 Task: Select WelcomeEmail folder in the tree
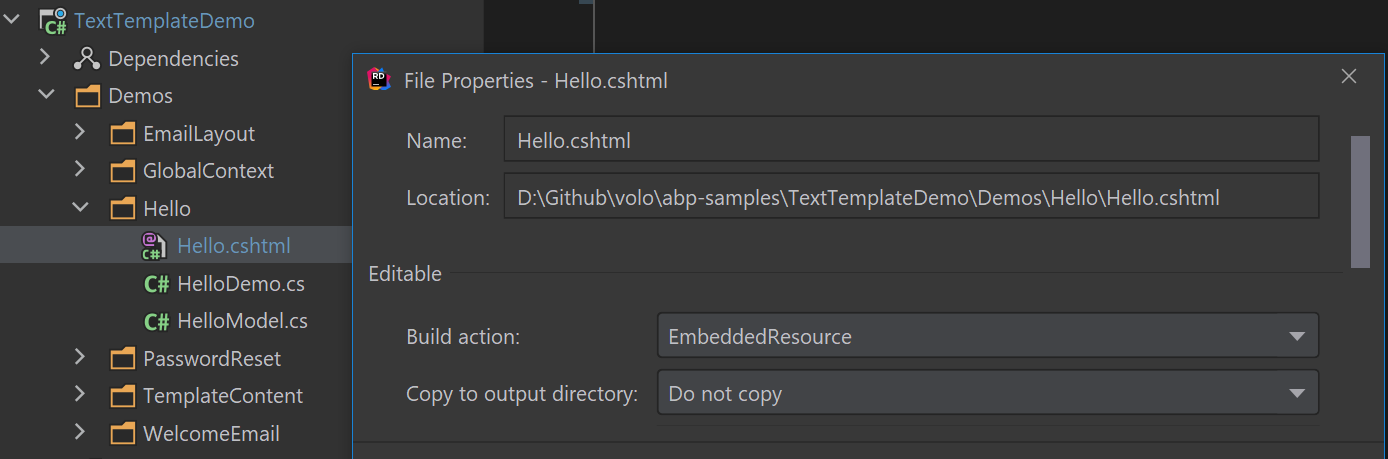[x=211, y=434]
